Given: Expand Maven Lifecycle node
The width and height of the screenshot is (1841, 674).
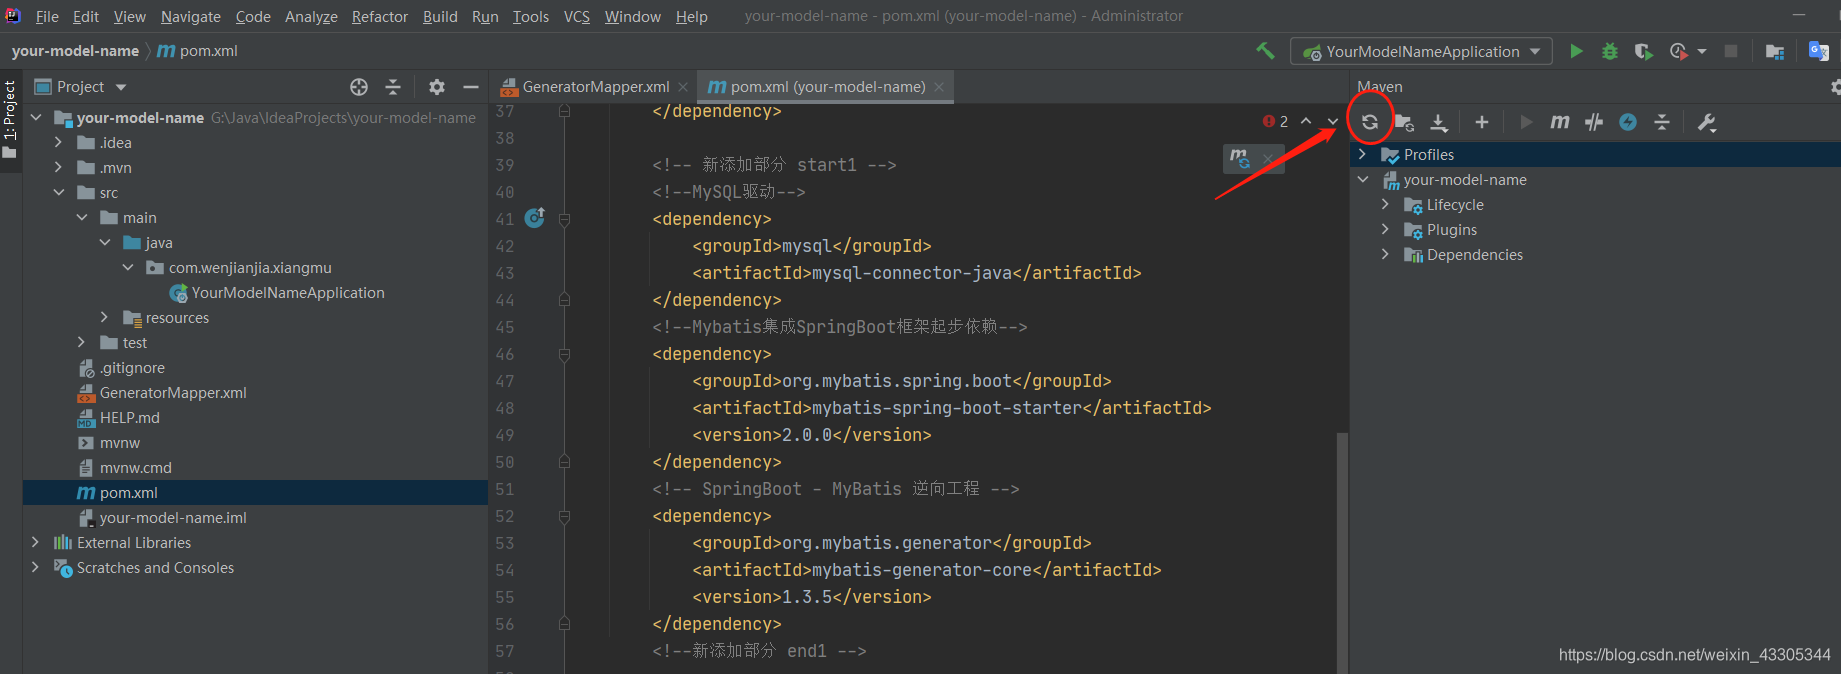Looking at the screenshot, I should click(1386, 204).
